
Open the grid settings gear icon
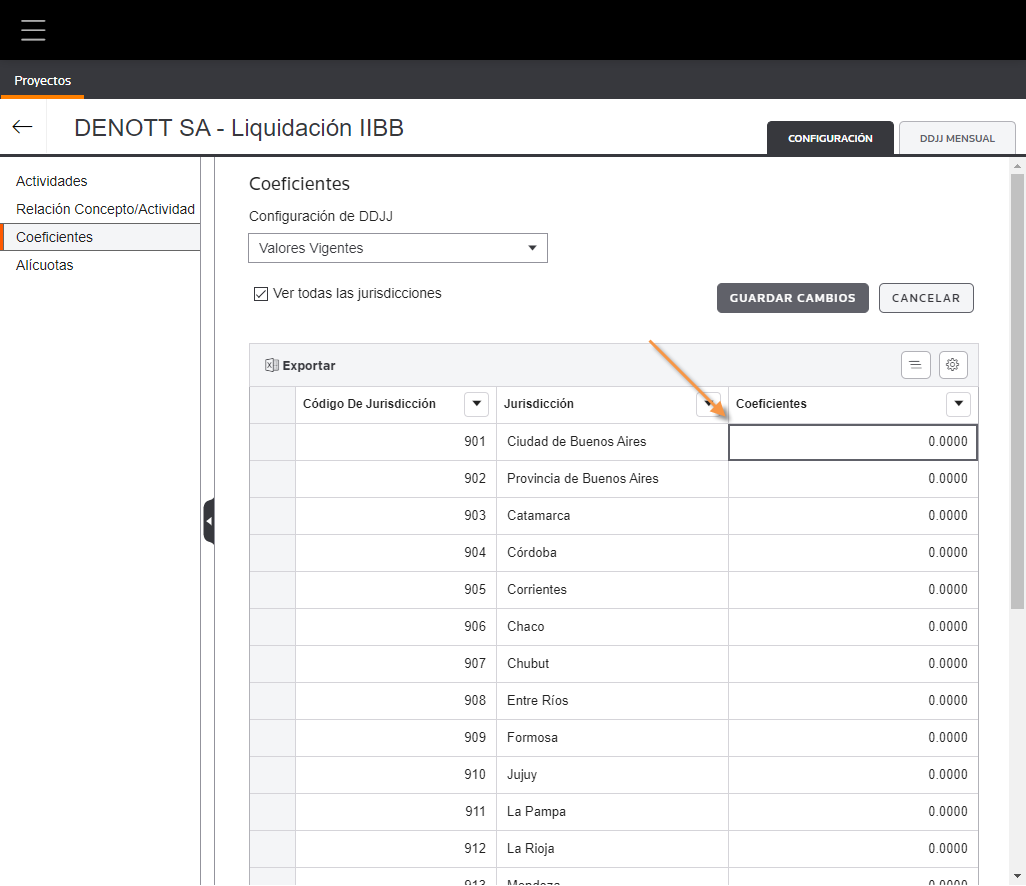(953, 364)
